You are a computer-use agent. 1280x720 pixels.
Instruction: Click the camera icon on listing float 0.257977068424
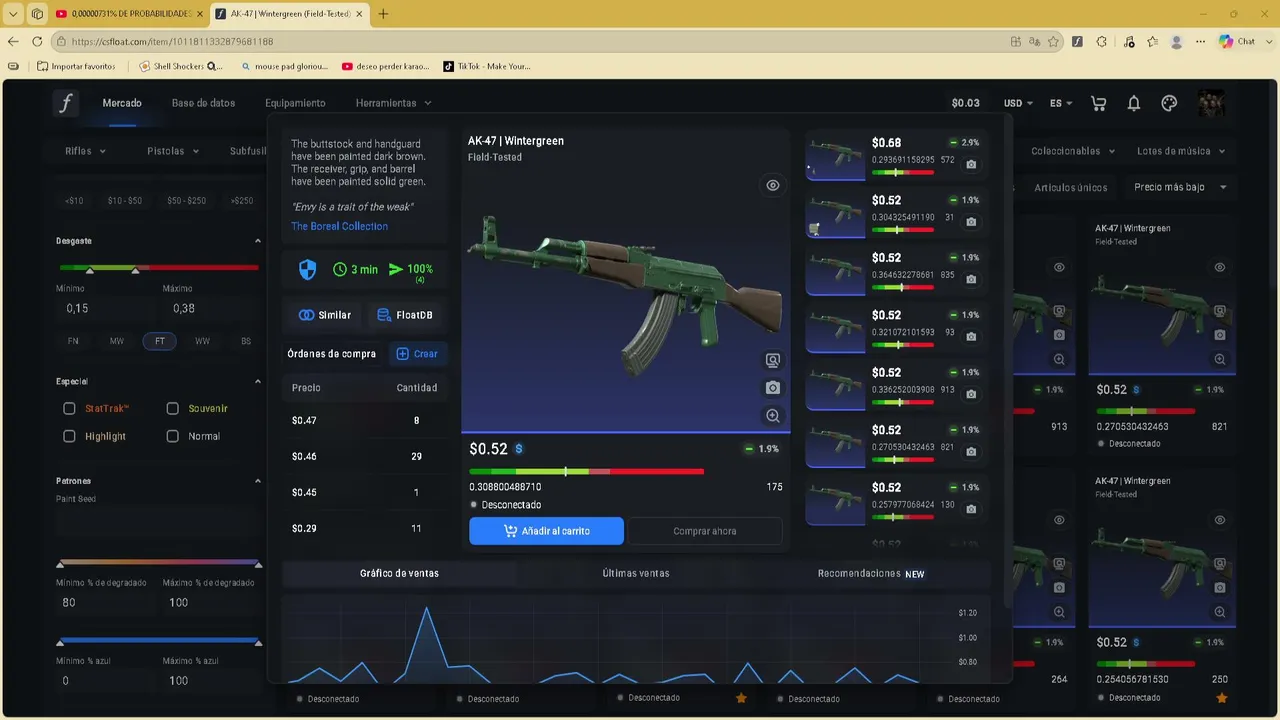(x=971, y=510)
